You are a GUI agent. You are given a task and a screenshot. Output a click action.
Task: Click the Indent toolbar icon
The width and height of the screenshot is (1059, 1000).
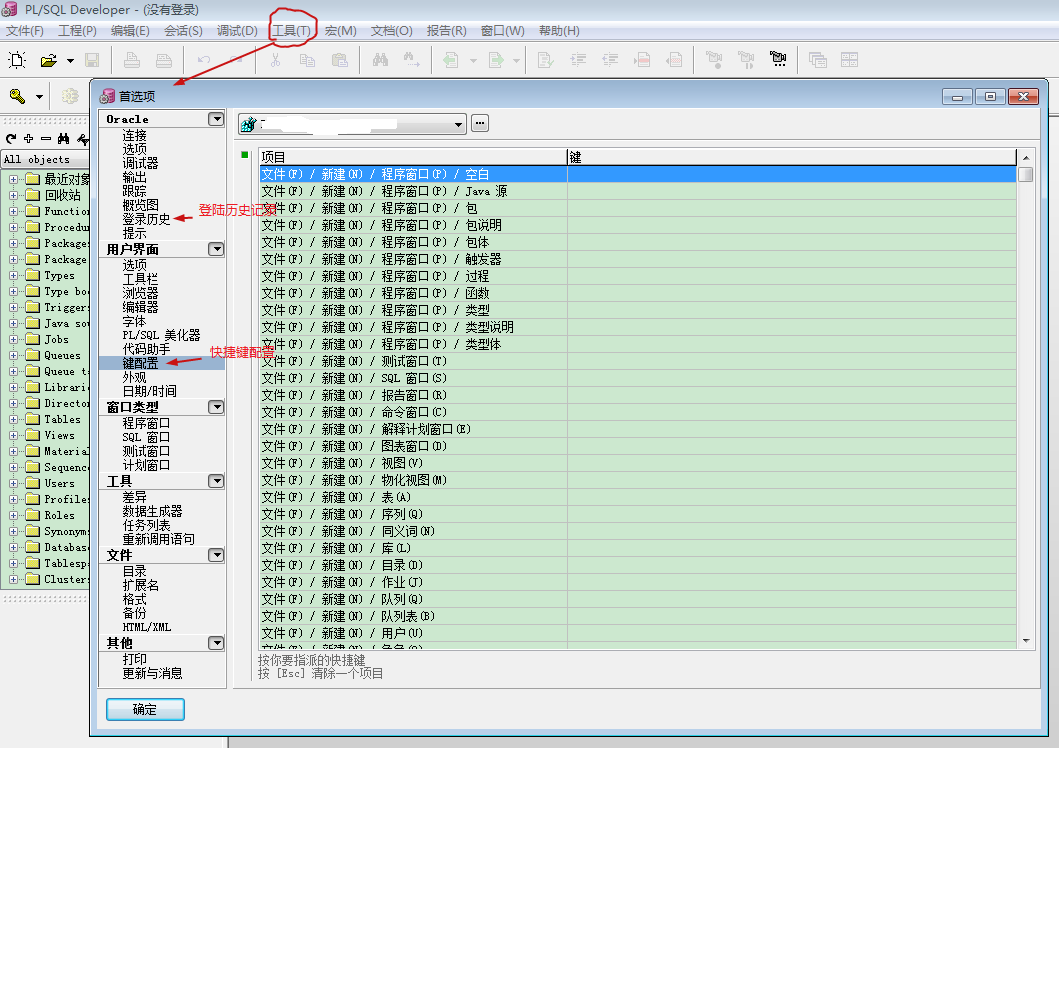(578, 60)
